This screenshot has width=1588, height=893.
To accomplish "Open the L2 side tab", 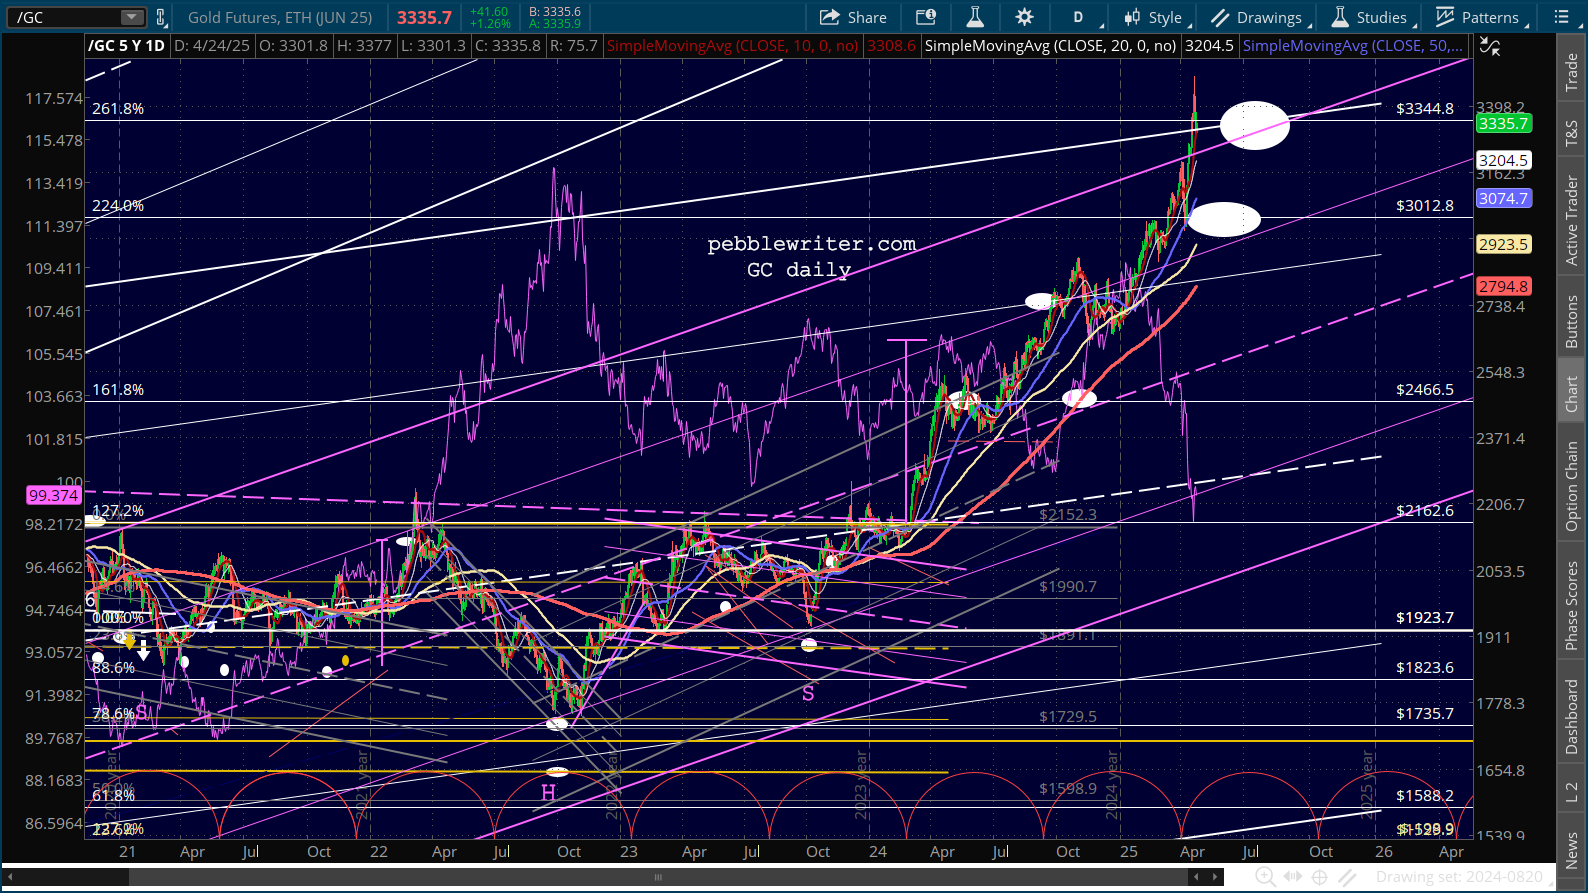I will click(1572, 791).
